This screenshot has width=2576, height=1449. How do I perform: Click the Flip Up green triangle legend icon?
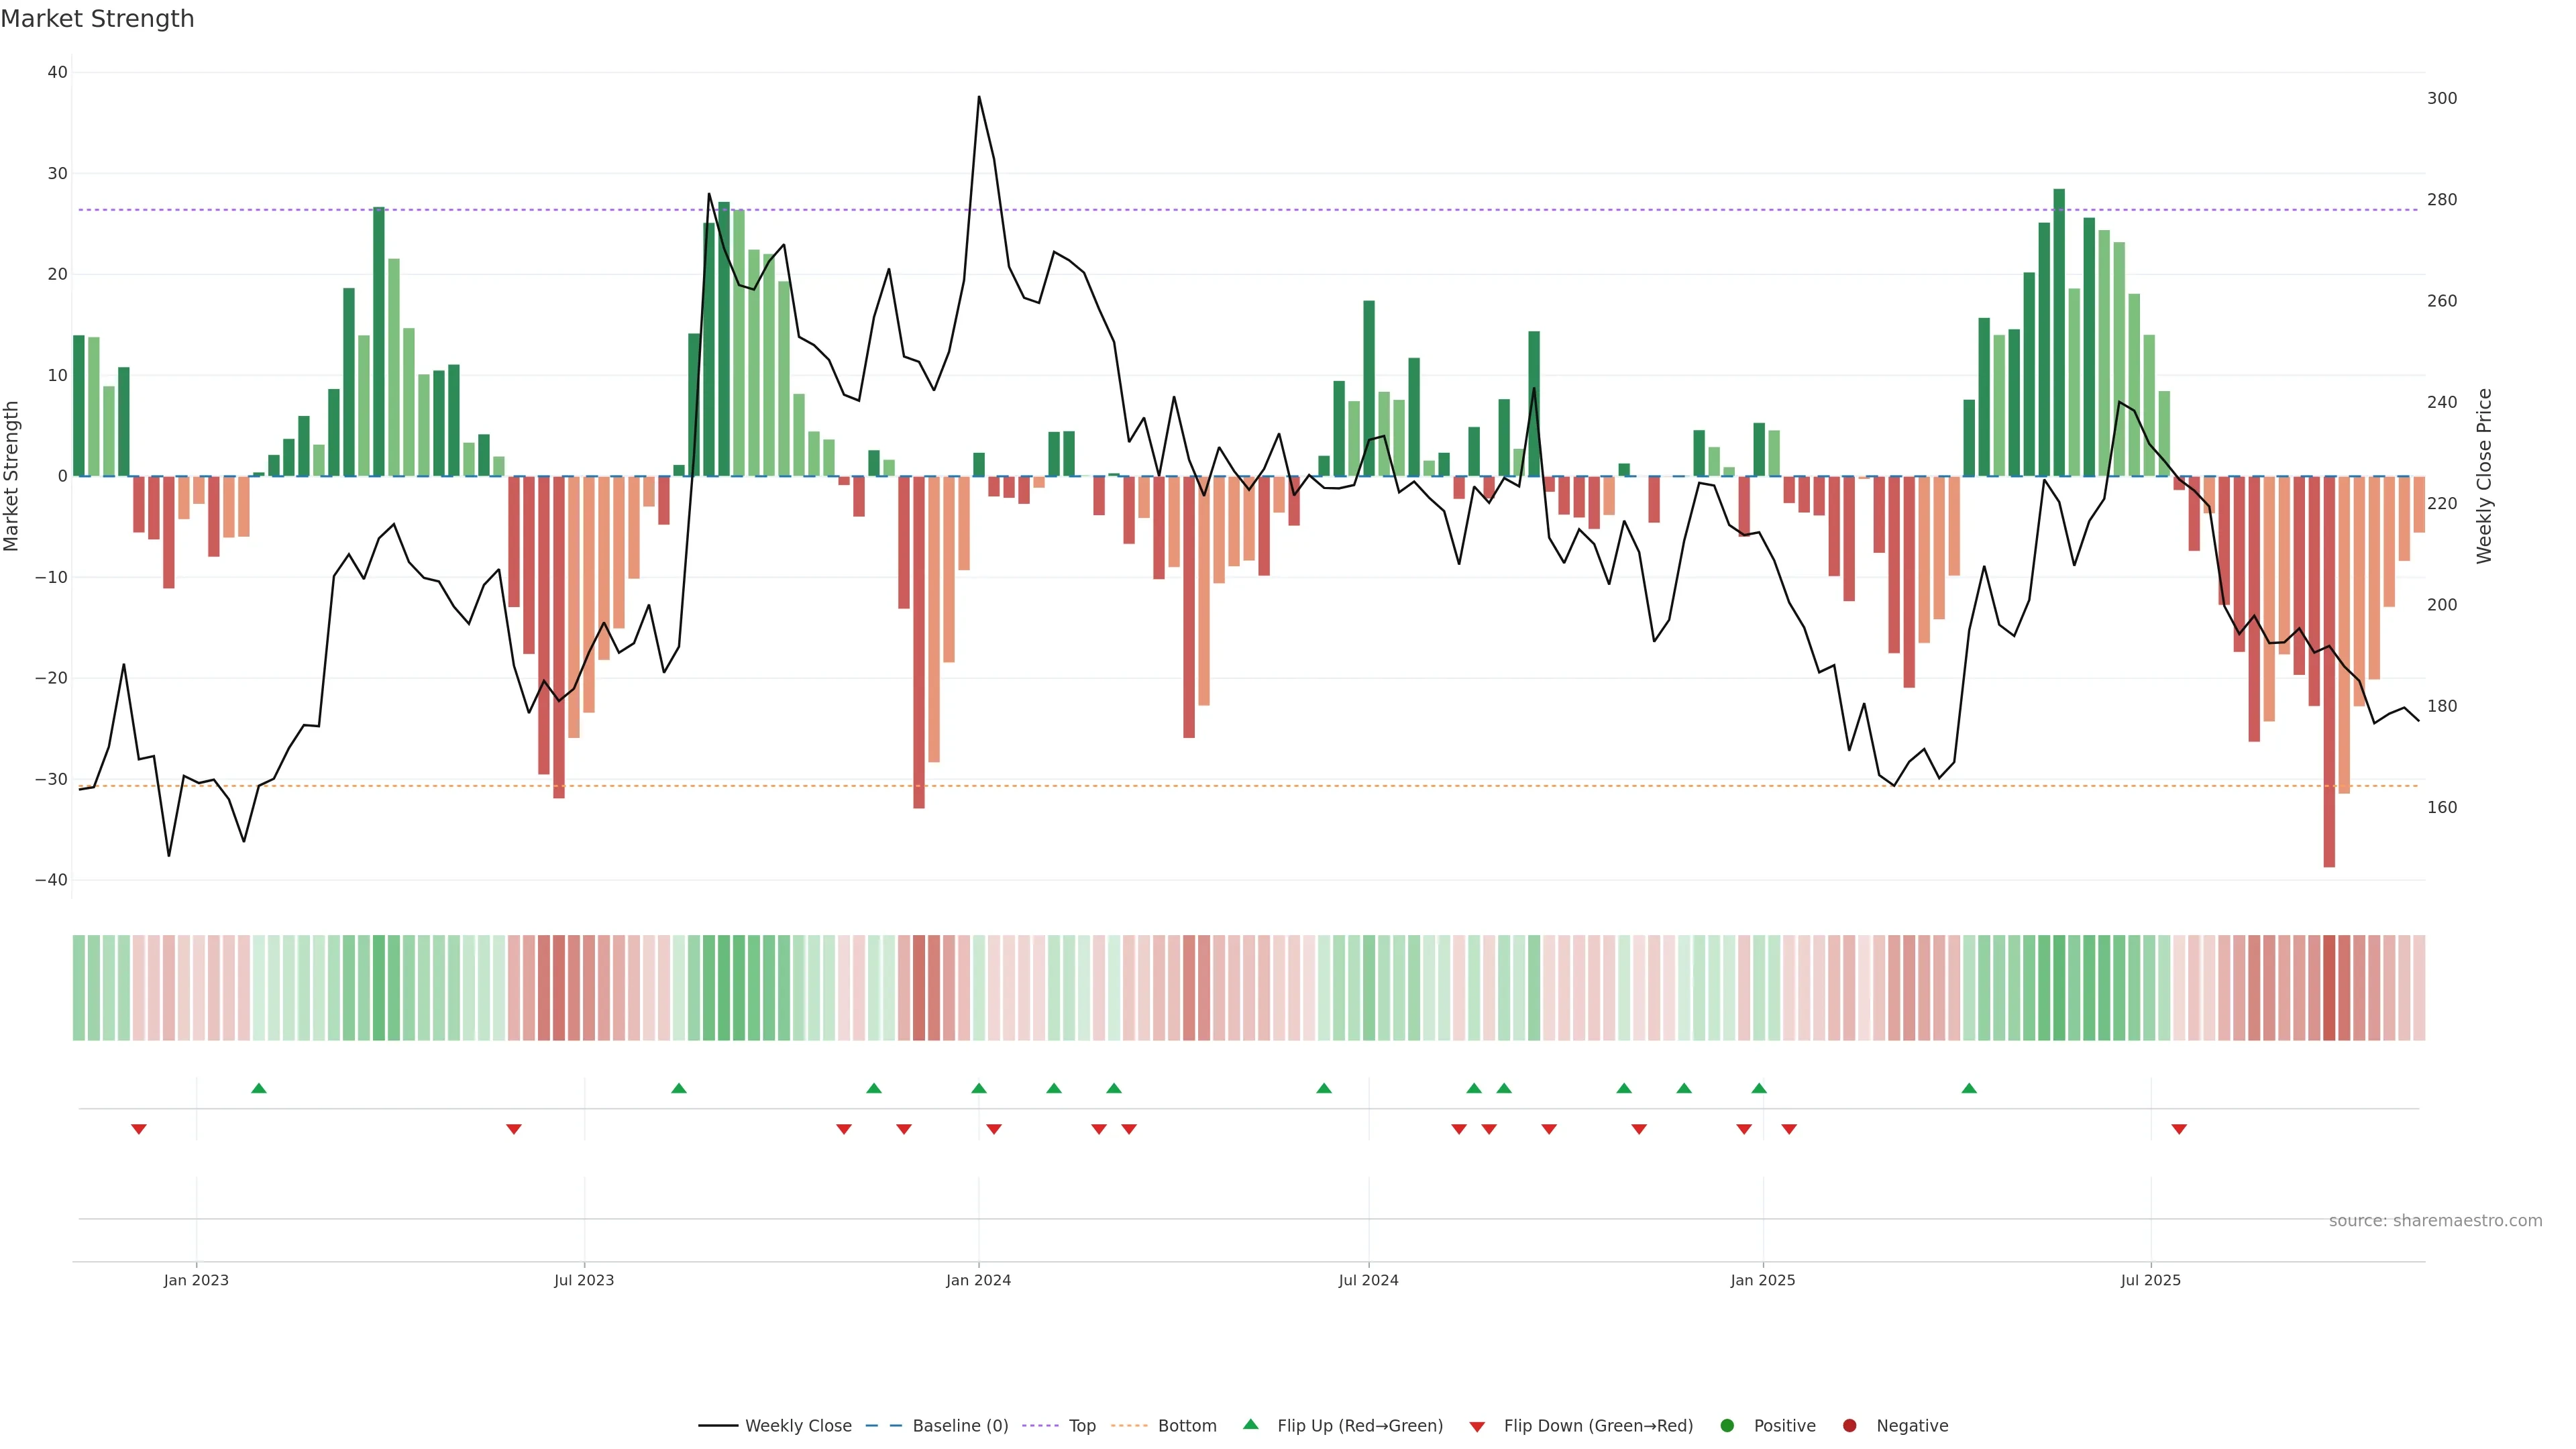1250,1425
